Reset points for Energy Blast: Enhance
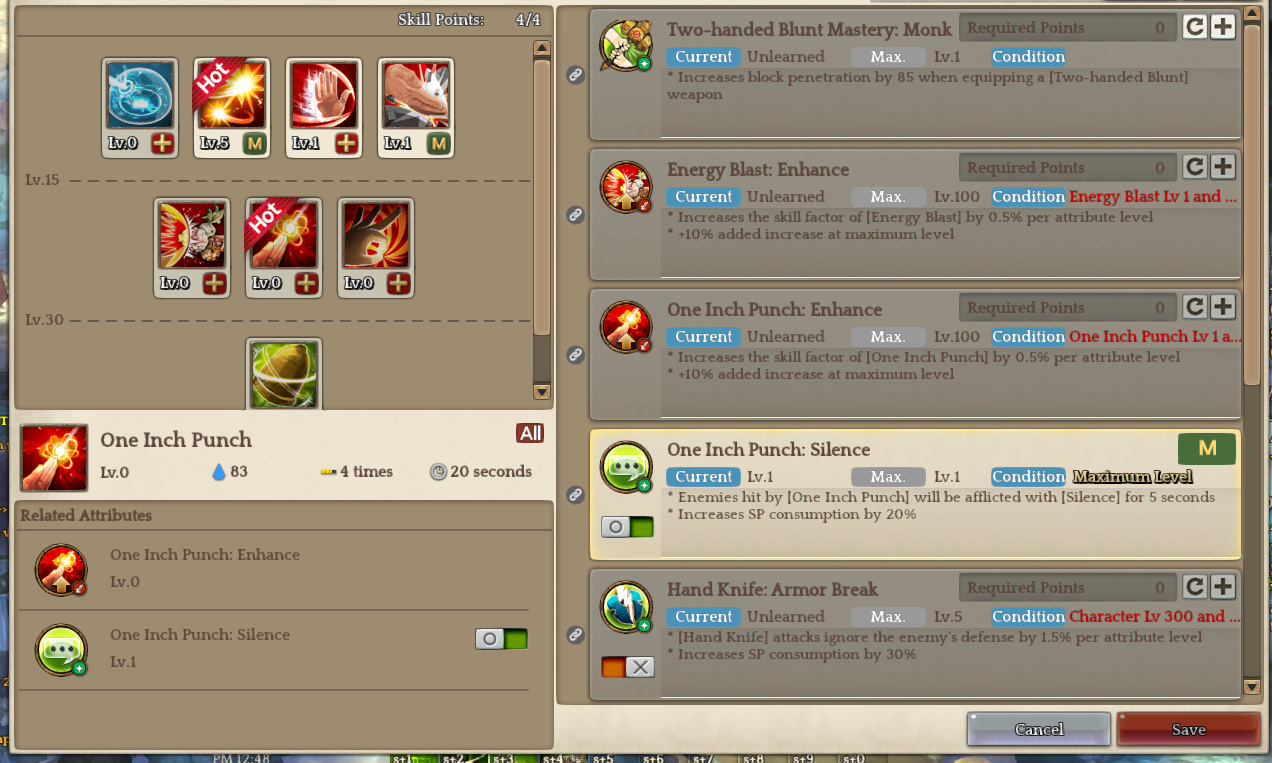 coord(1194,167)
